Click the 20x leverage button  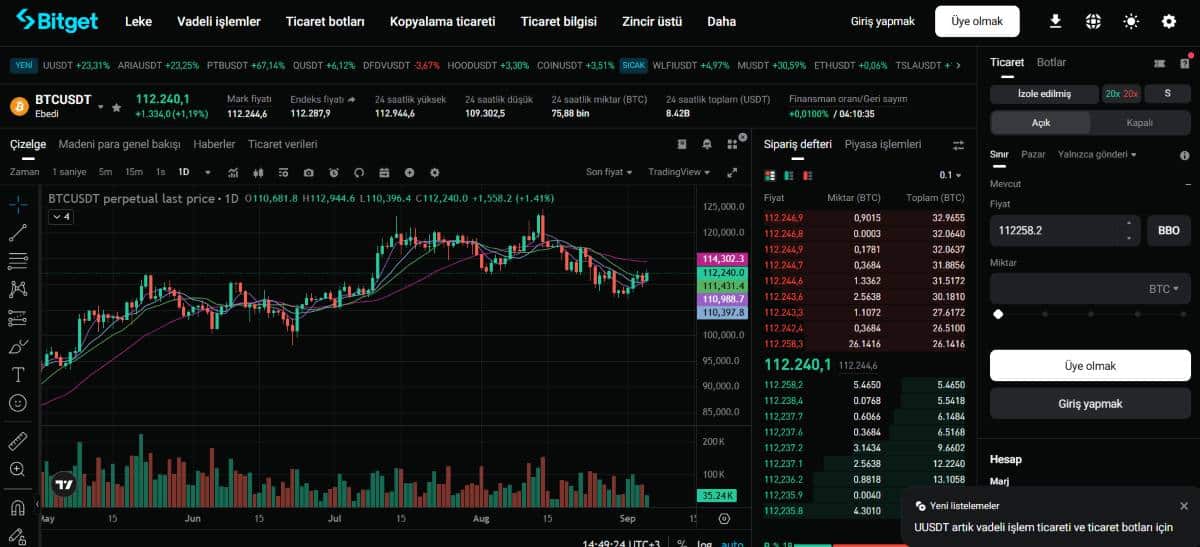[x=1121, y=93]
